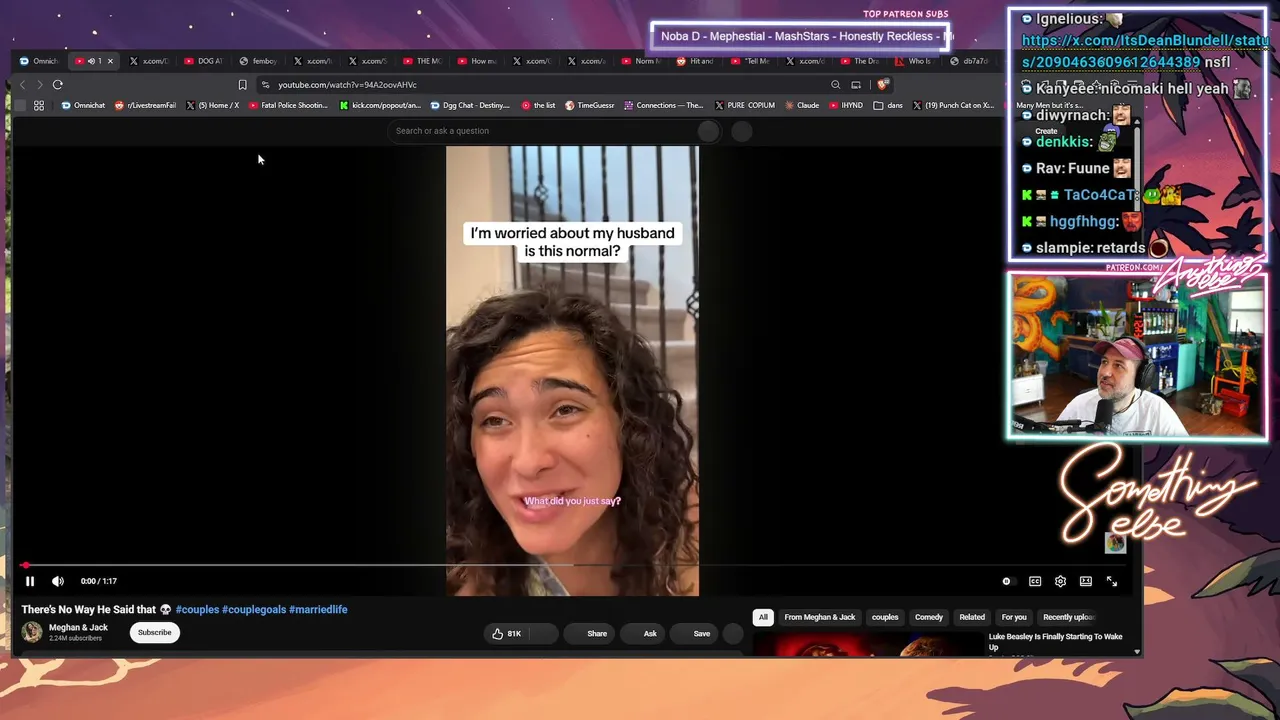Viewport: 1280px width, 720px height.
Task: Open the player settings gear
Action: [x=1060, y=581]
